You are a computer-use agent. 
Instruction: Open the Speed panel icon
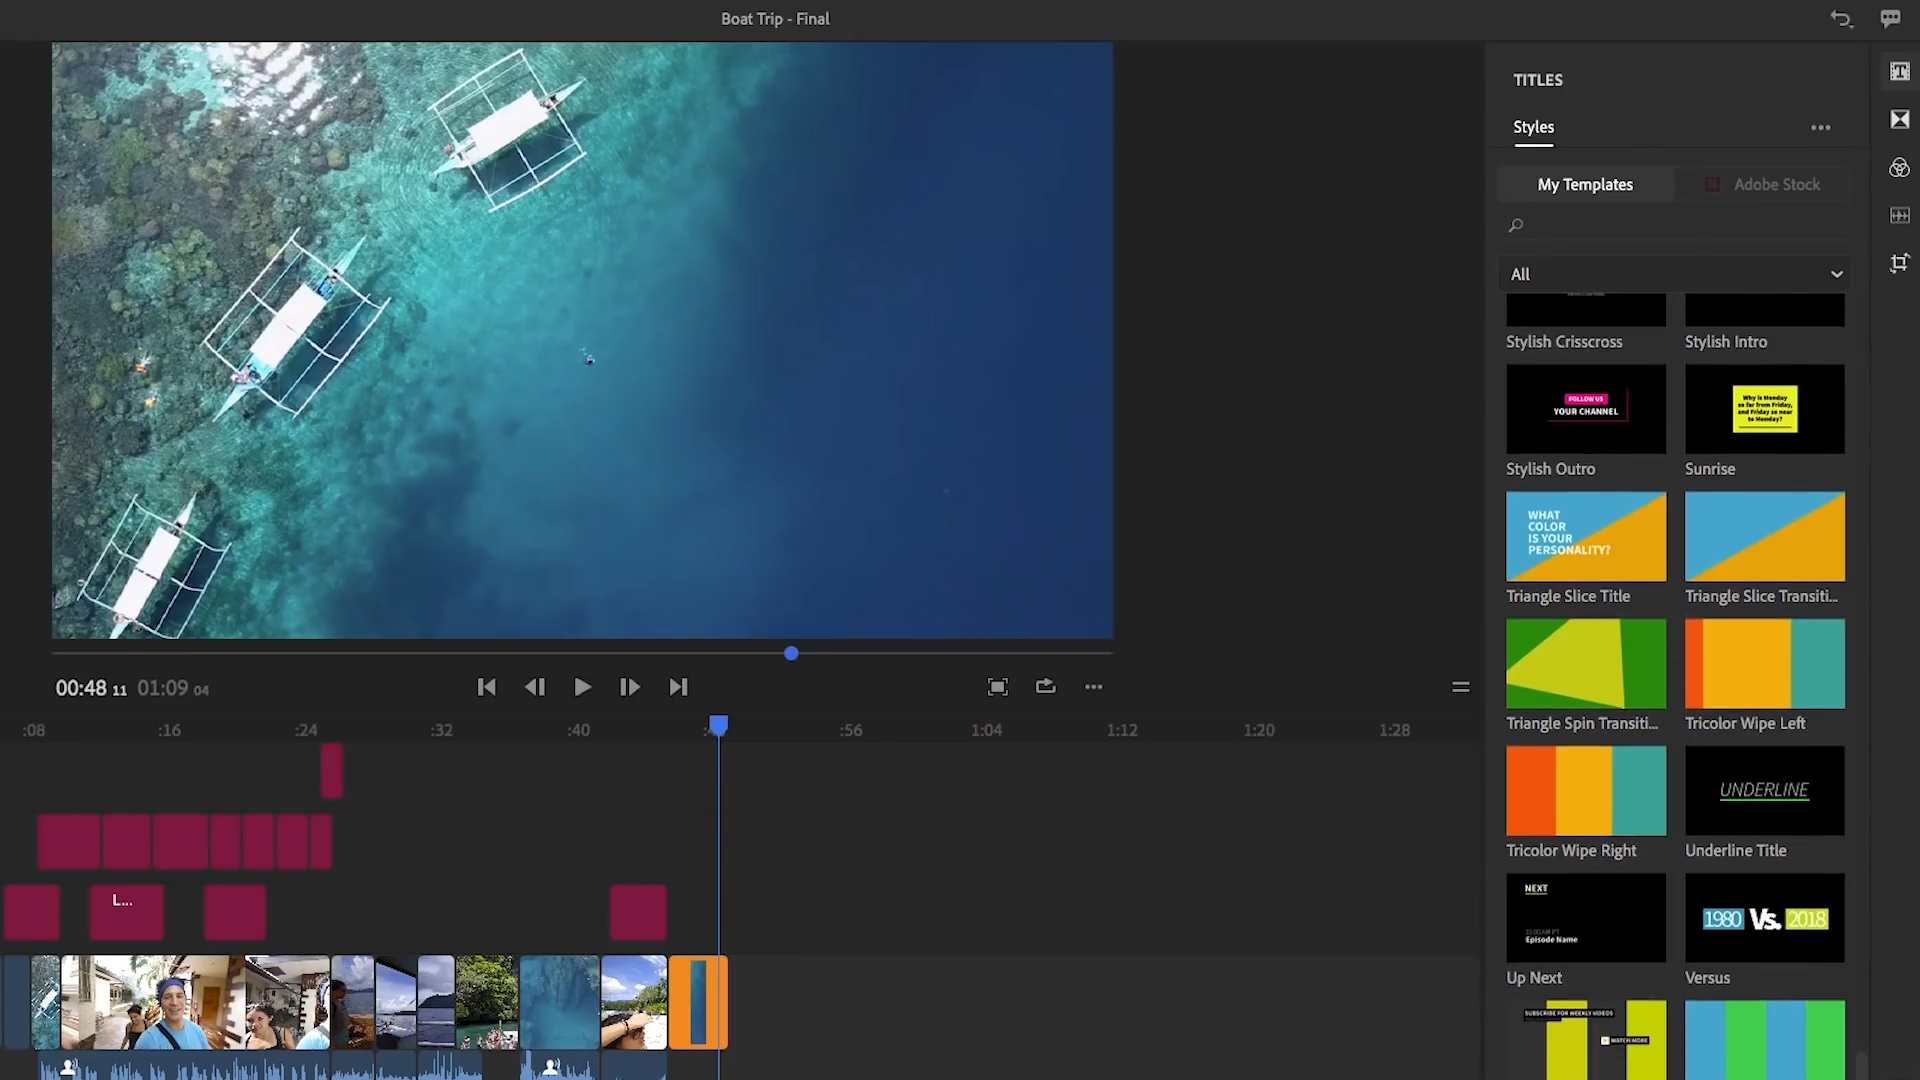pyautogui.click(x=1899, y=216)
